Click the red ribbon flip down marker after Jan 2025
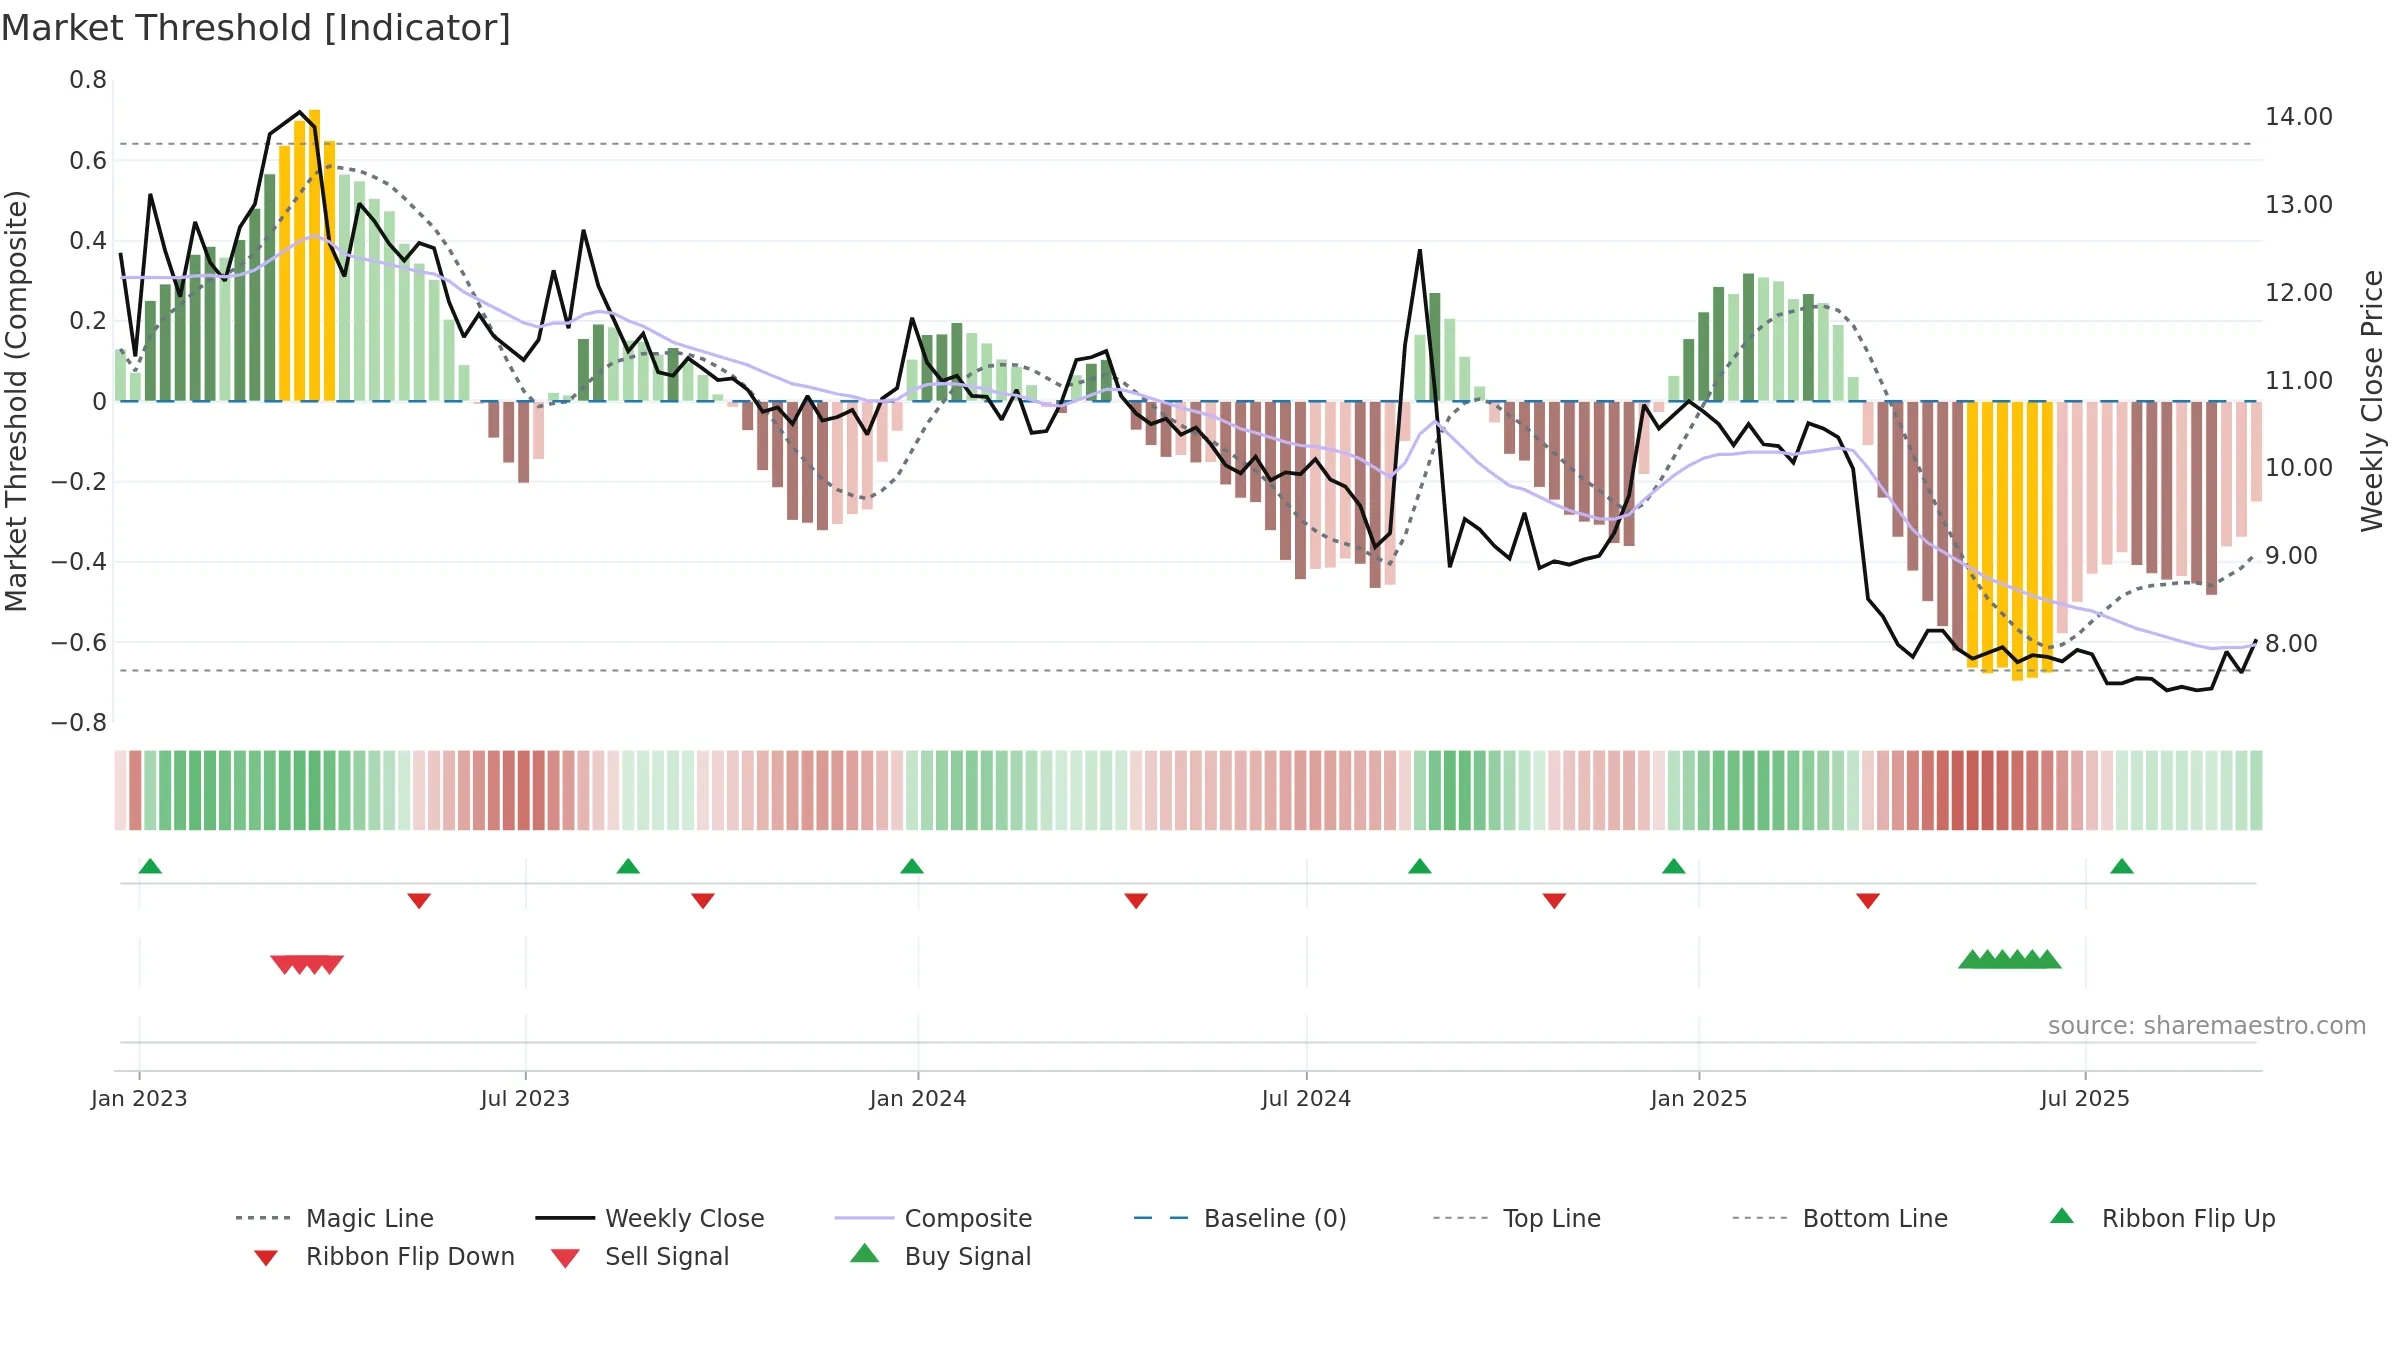 [x=1868, y=901]
